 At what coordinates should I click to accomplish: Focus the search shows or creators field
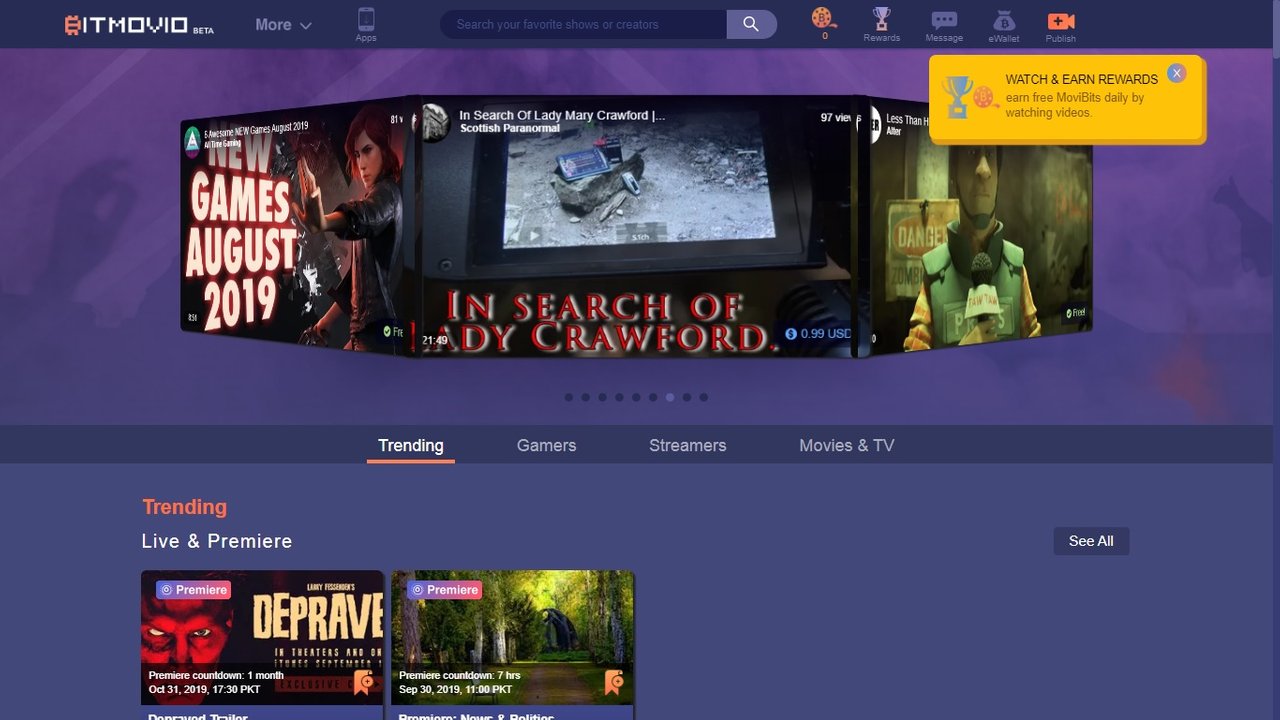point(583,24)
